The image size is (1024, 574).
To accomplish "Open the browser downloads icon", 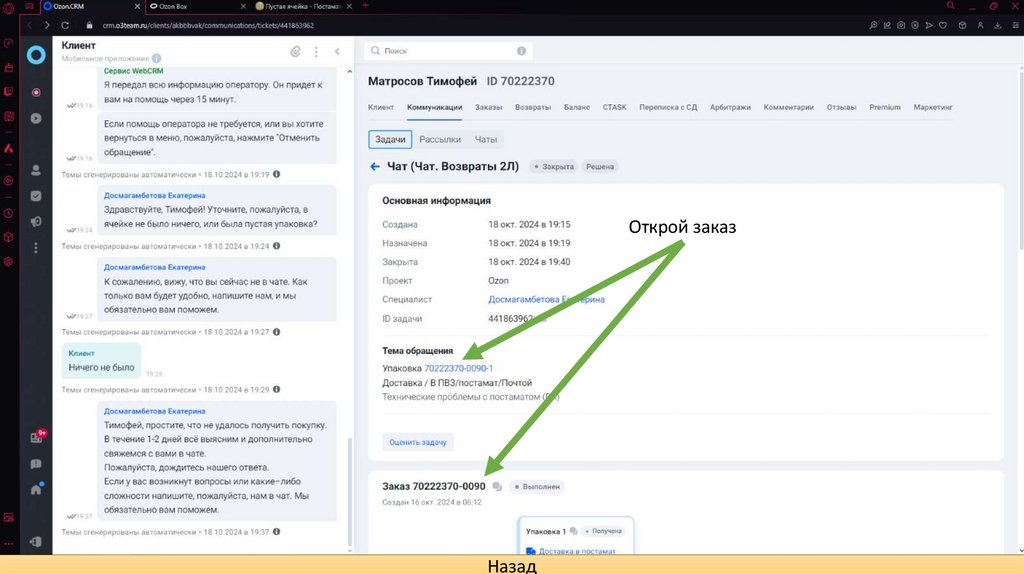I will click(x=997, y=25).
